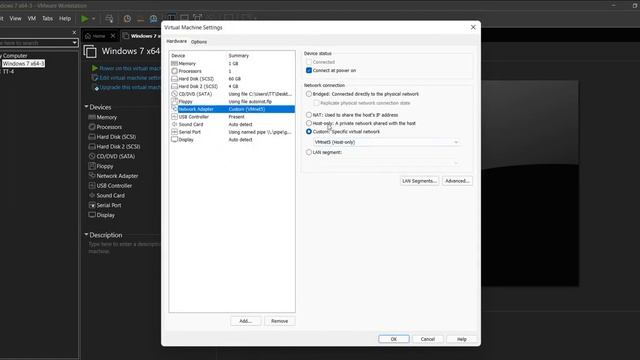Click the Help button in settings dialog

coord(461,339)
